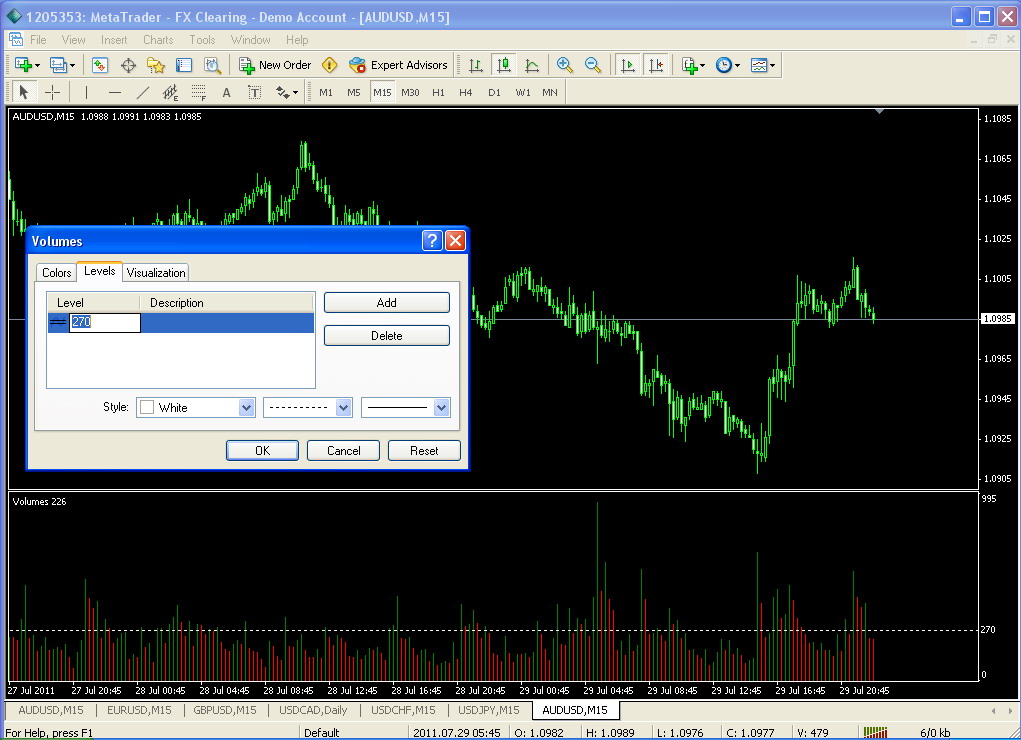Click the dialog help question-mark button
Viewport: 1021px width, 740px height.
pos(432,240)
